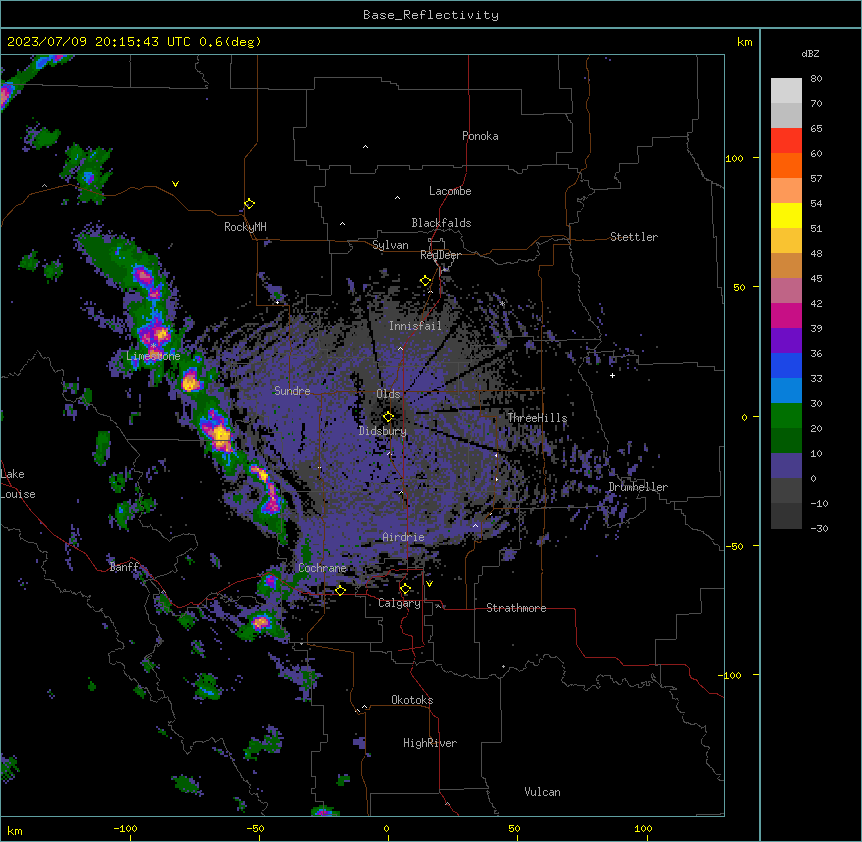Screen dimensions: 862x842
Task: Click the Stettler city label
Action: tap(634, 237)
